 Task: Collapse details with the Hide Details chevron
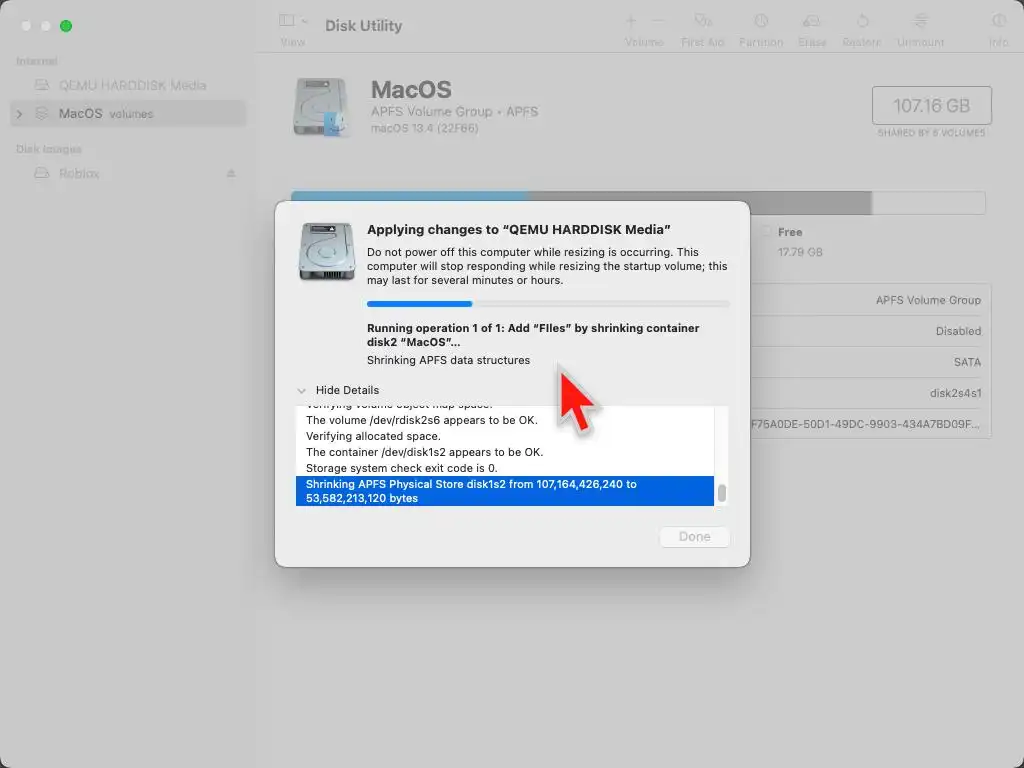click(301, 391)
